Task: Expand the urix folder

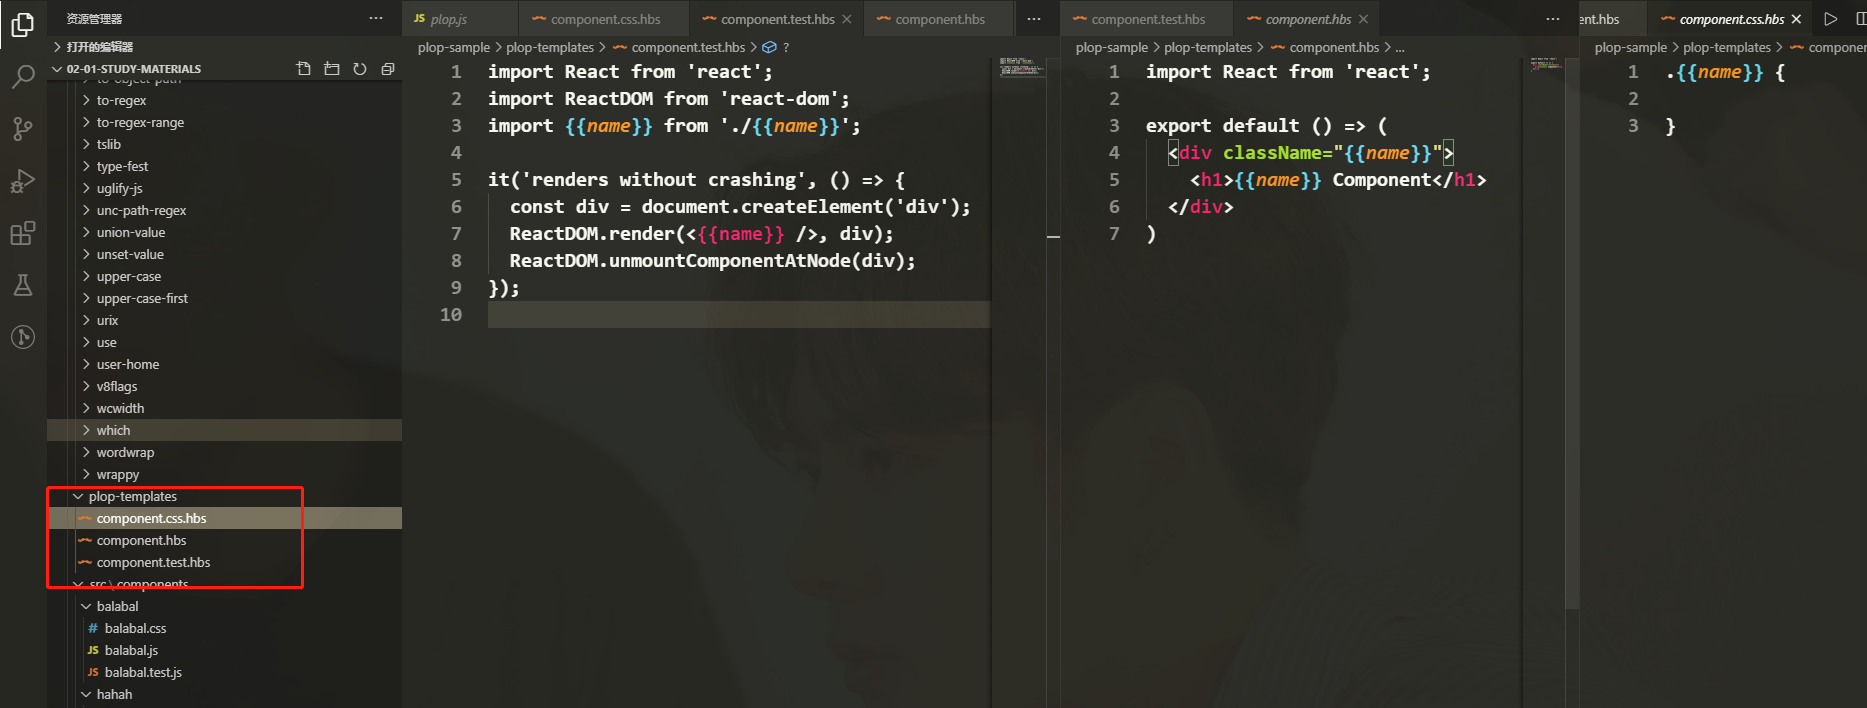Action: click(x=224, y=320)
